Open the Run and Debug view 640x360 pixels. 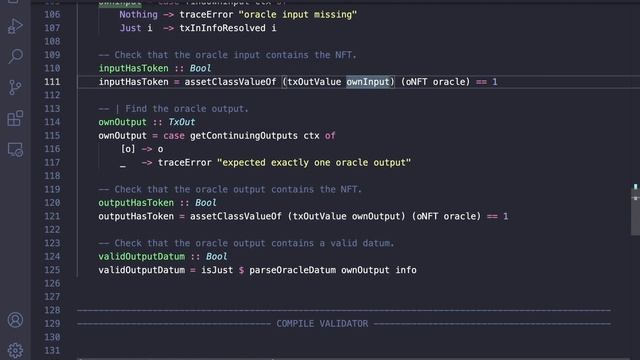click(15, 26)
